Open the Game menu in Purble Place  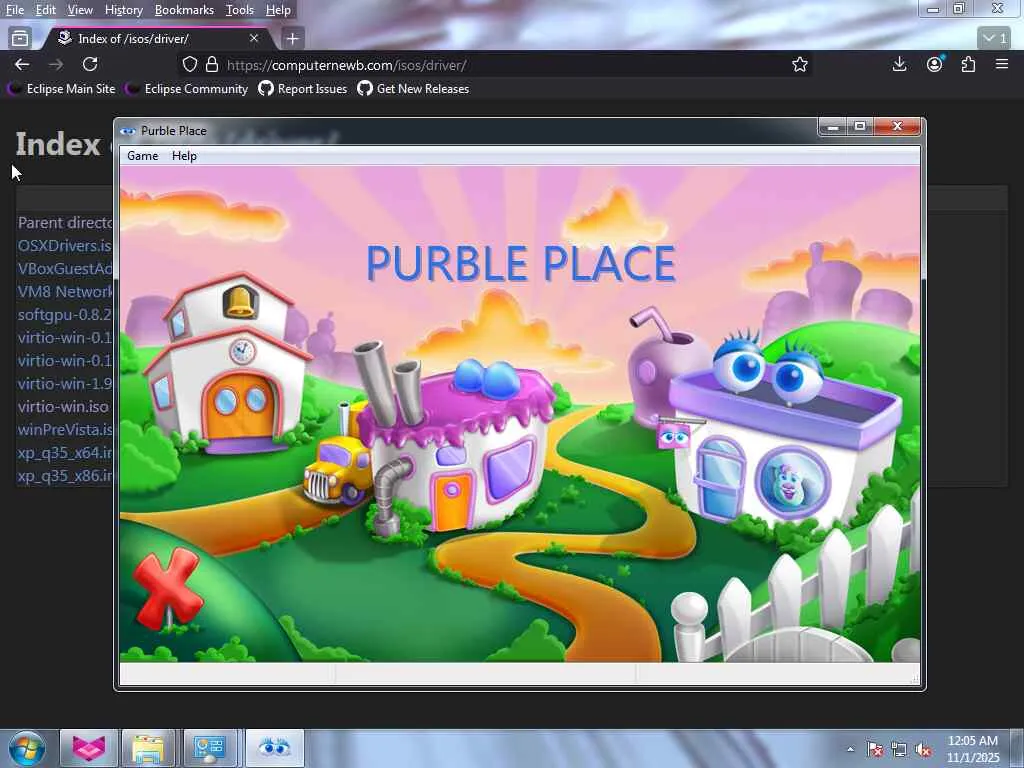point(142,156)
